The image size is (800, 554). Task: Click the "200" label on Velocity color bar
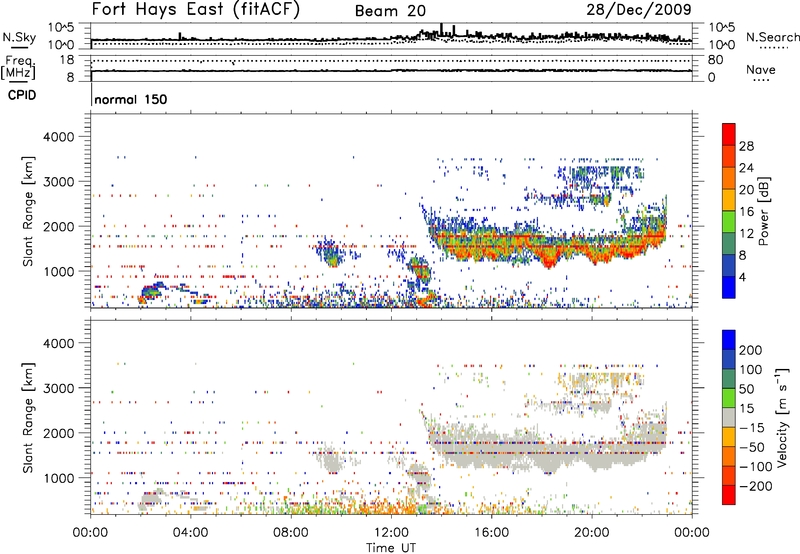pyautogui.click(x=751, y=350)
